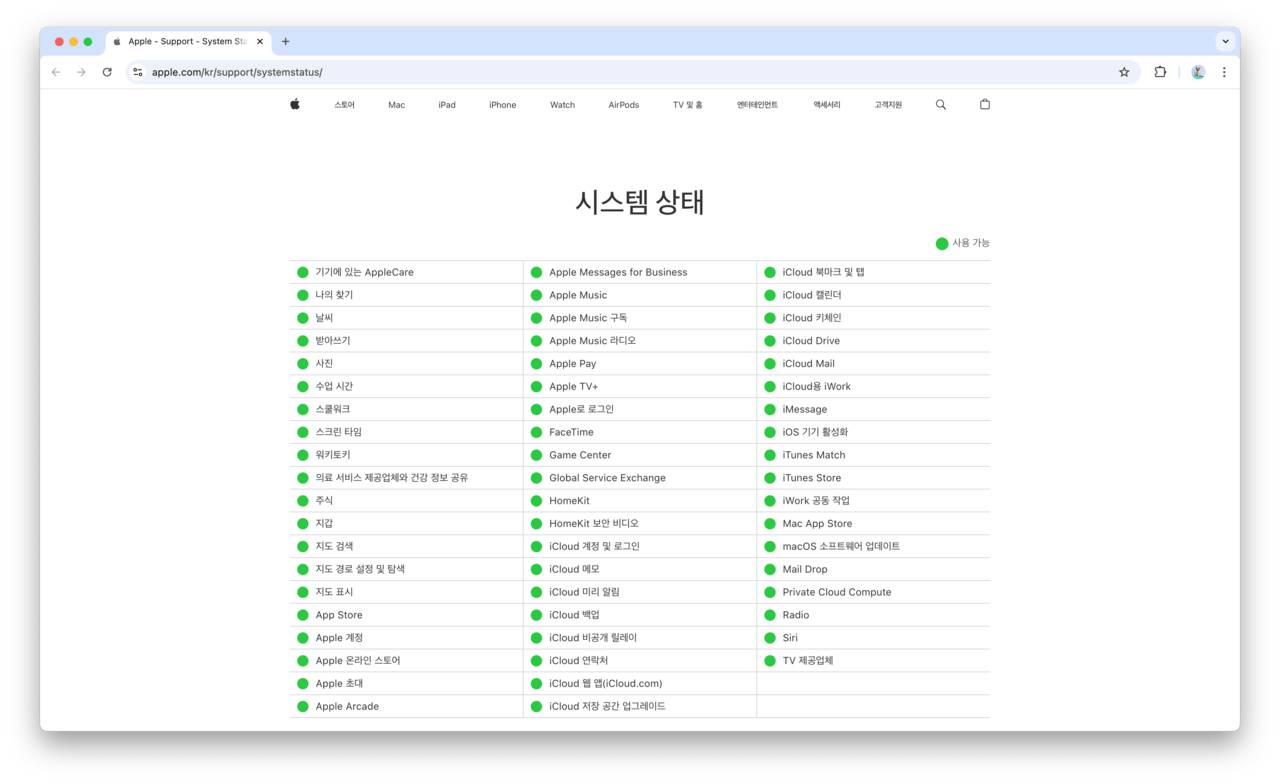Open a new tab with the plus button
This screenshot has height=784, width=1280.
(x=286, y=42)
